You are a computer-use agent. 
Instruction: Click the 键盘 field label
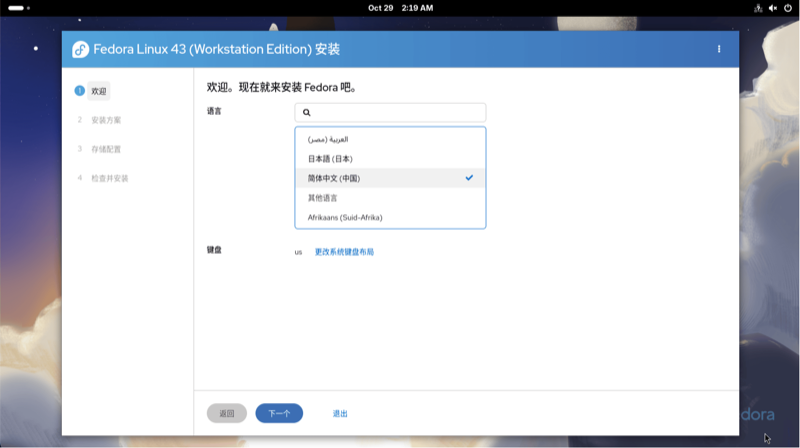pyautogui.click(x=214, y=250)
